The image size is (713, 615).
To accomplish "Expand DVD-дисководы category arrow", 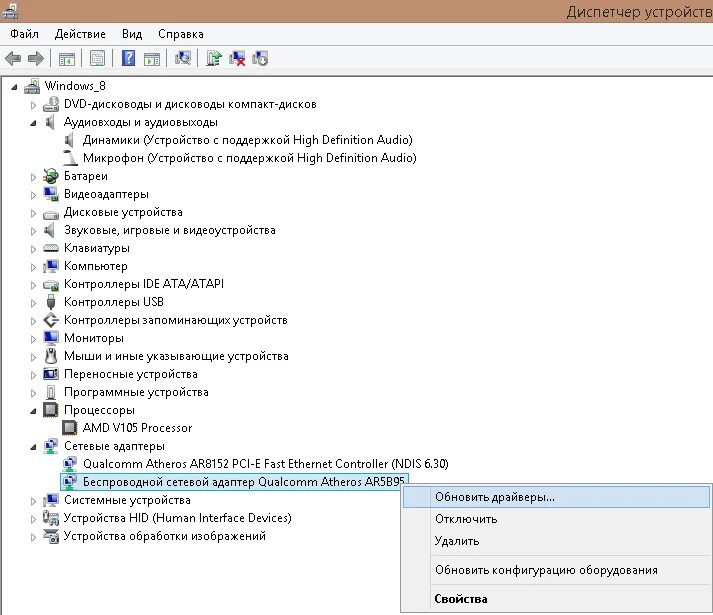I will [33, 105].
